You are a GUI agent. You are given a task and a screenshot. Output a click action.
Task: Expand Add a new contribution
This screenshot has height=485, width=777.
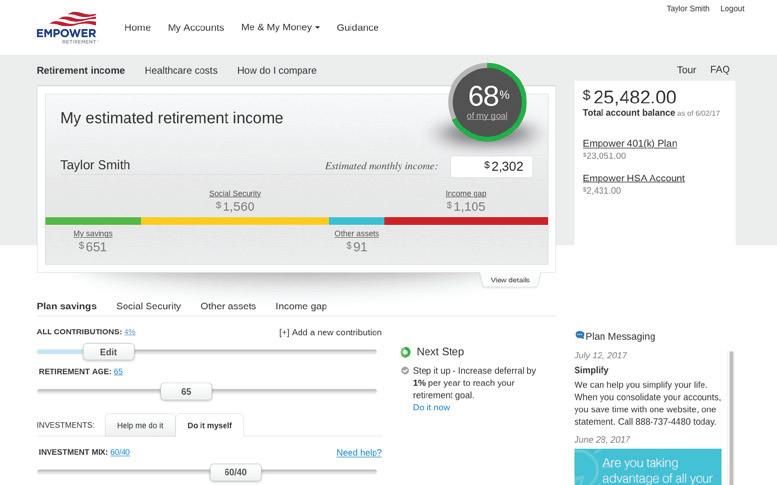[x=330, y=332]
